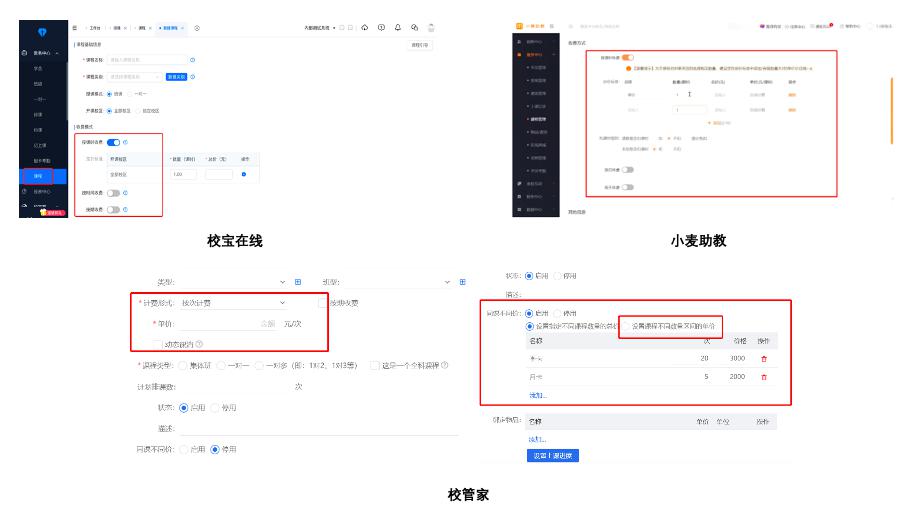
Task: Click the info icon beside the course name field
Action: (x=193, y=60)
